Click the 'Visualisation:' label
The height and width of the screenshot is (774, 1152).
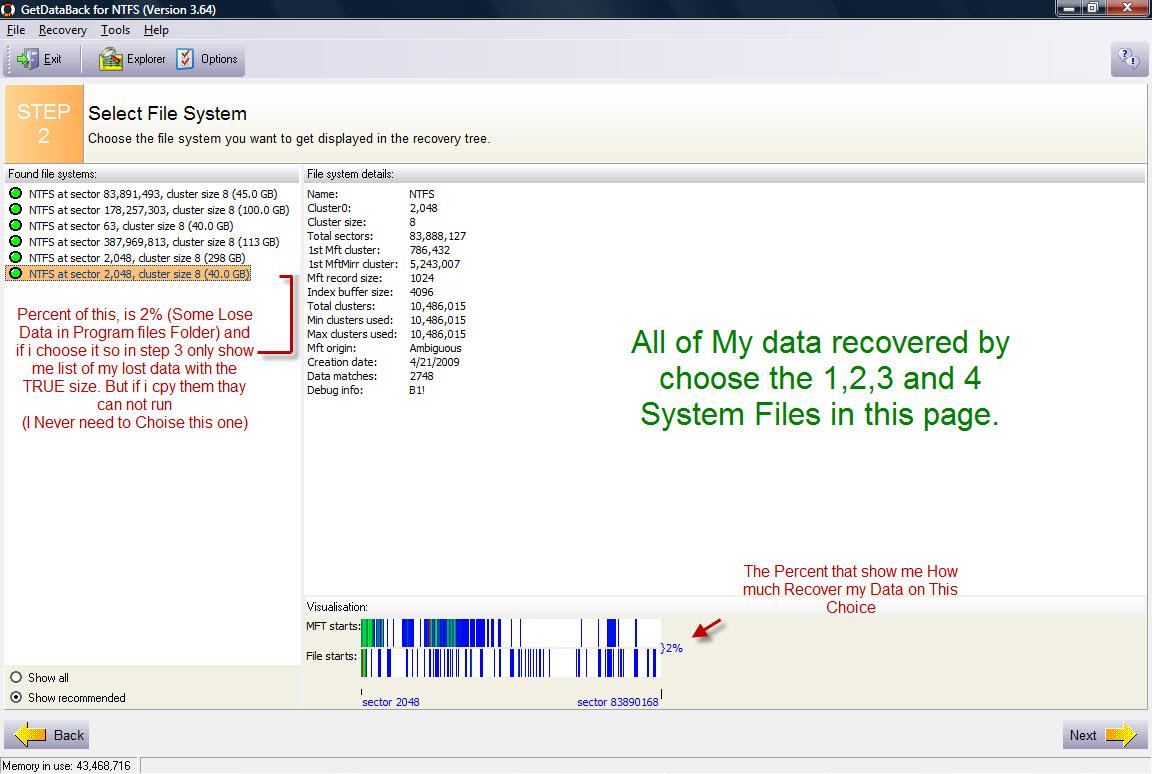[x=337, y=607]
